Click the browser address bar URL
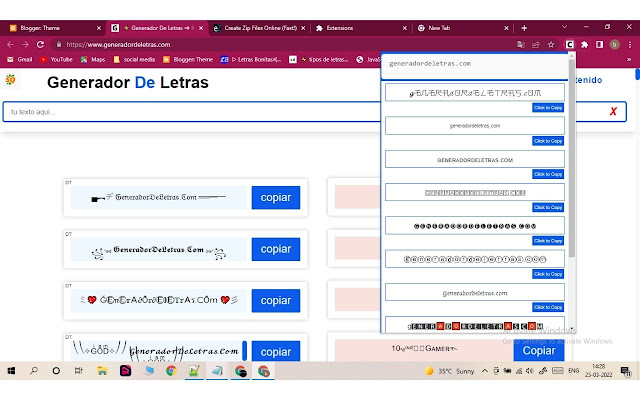The height and width of the screenshot is (400, 640). [118, 44]
